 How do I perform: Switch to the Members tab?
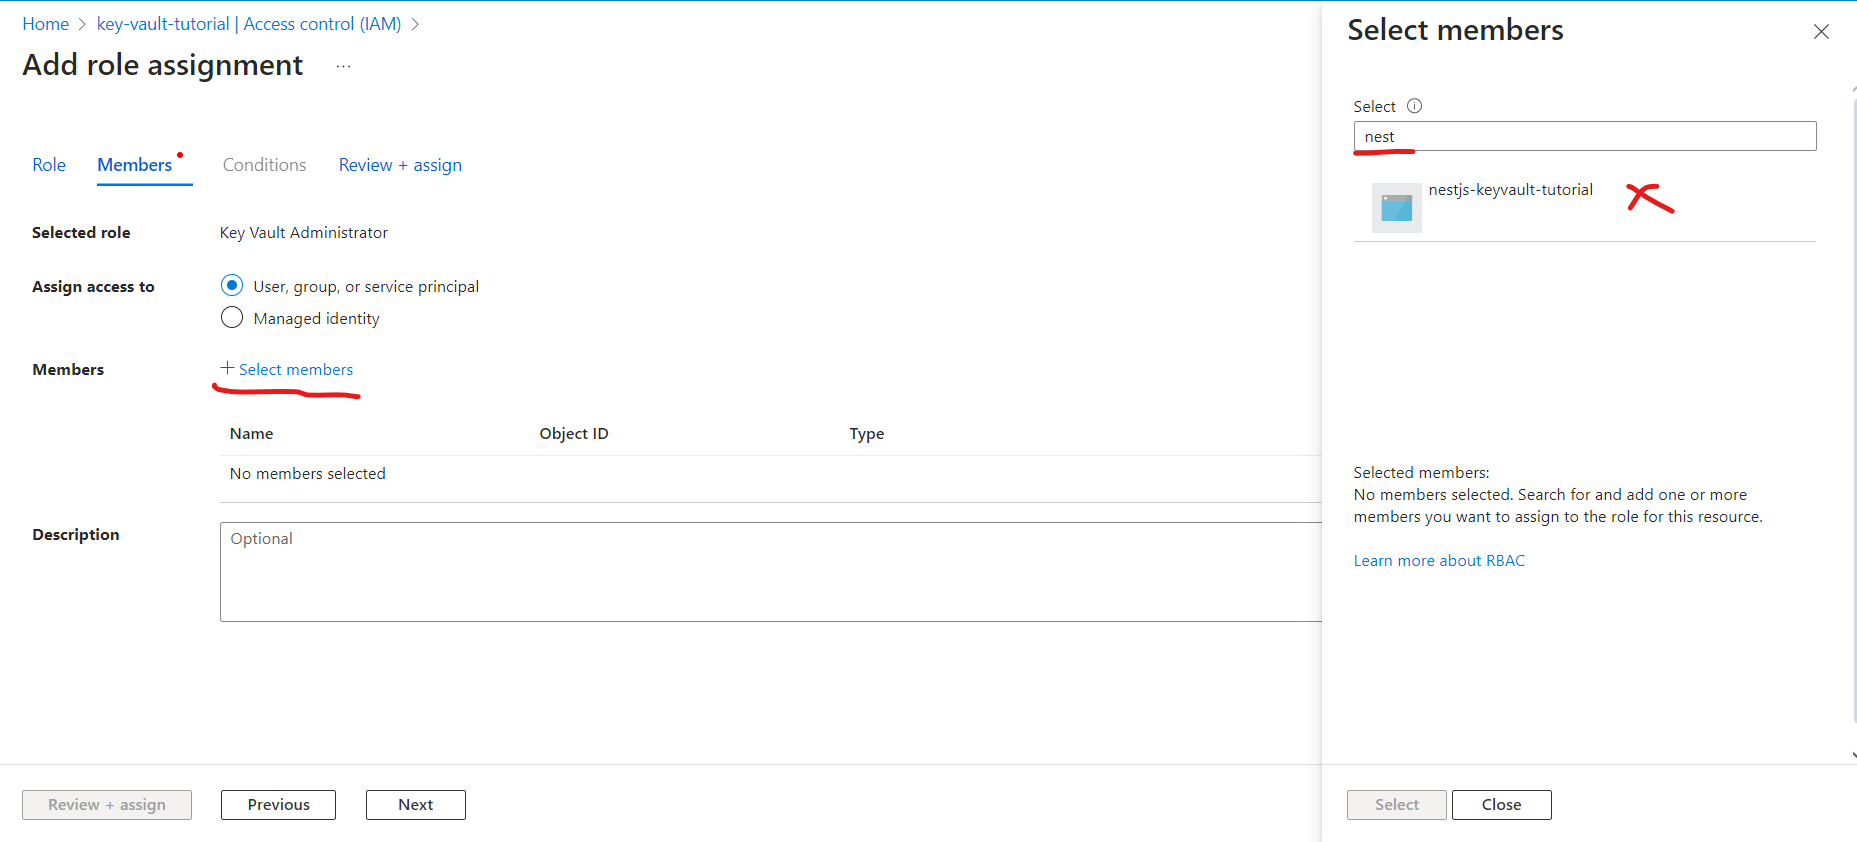(135, 165)
